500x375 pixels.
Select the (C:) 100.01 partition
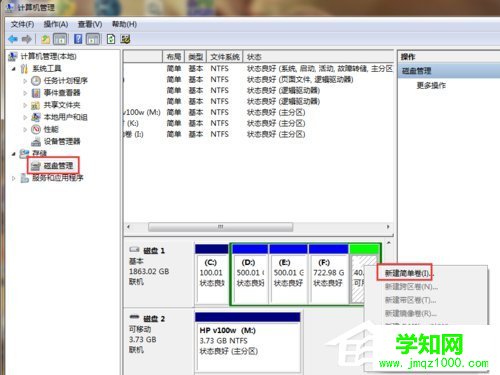tap(212, 274)
